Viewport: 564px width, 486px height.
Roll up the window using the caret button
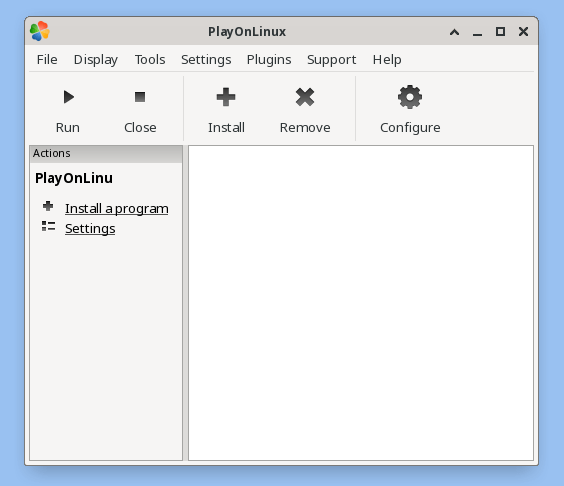click(454, 32)
